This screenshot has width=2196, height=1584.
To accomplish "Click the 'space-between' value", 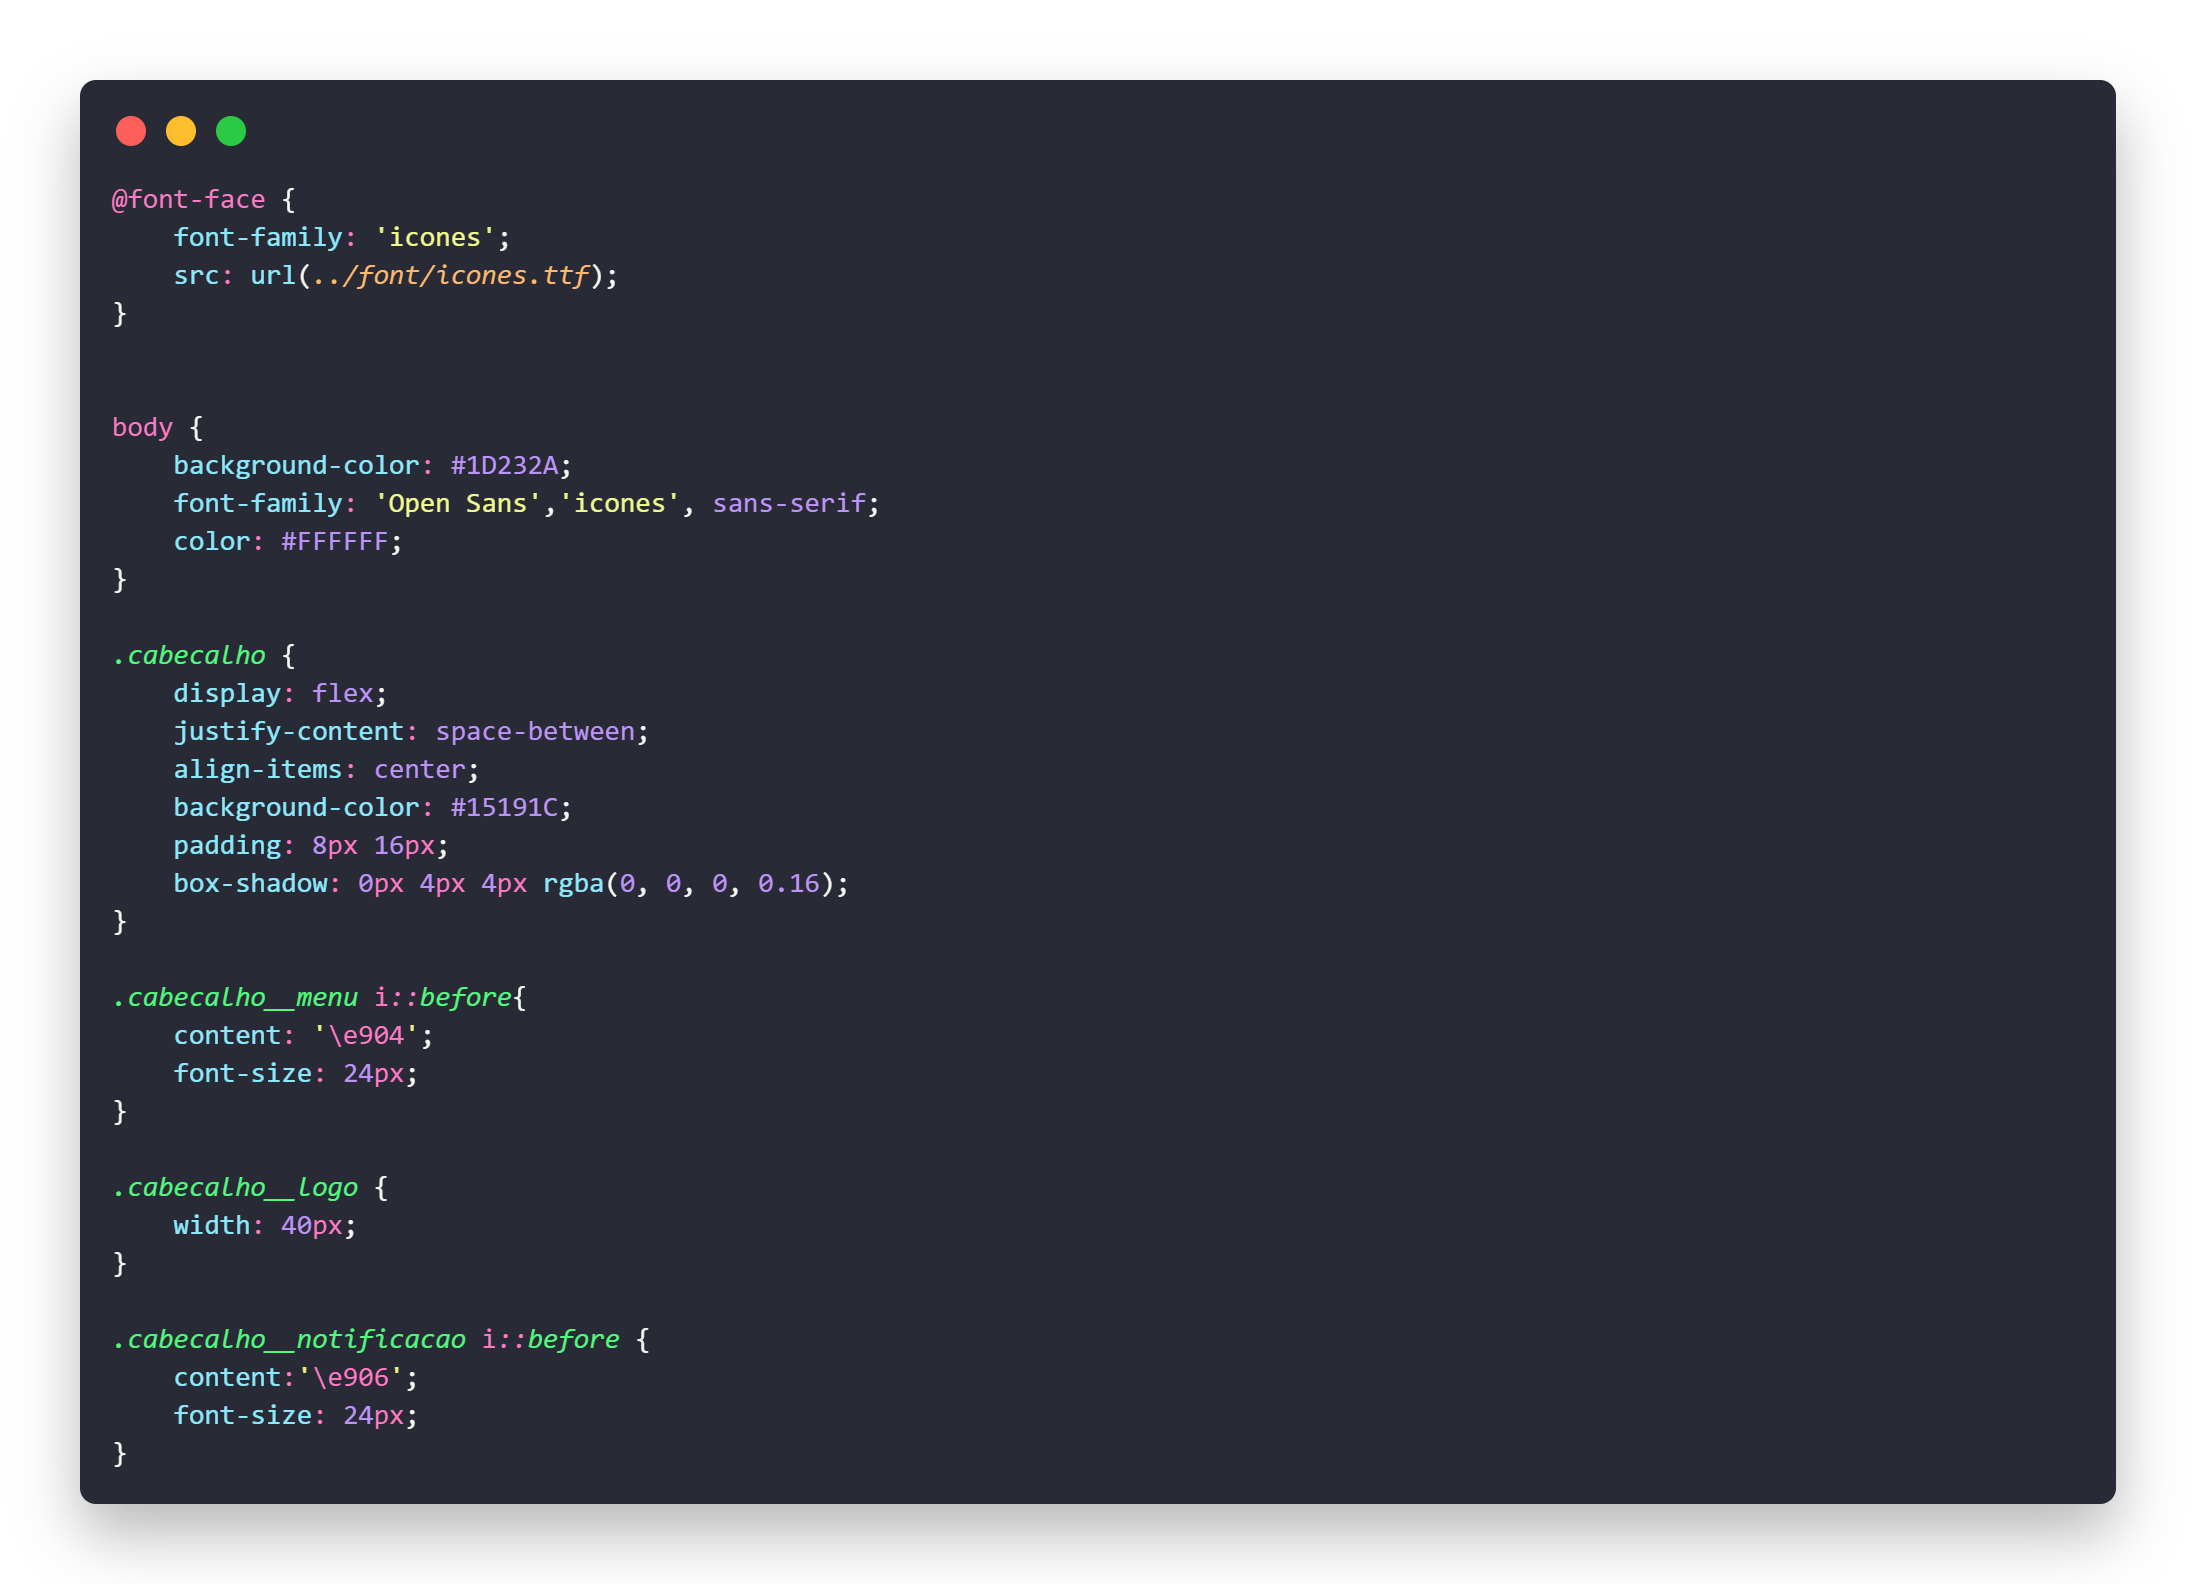I will click(x=535, y=732).
